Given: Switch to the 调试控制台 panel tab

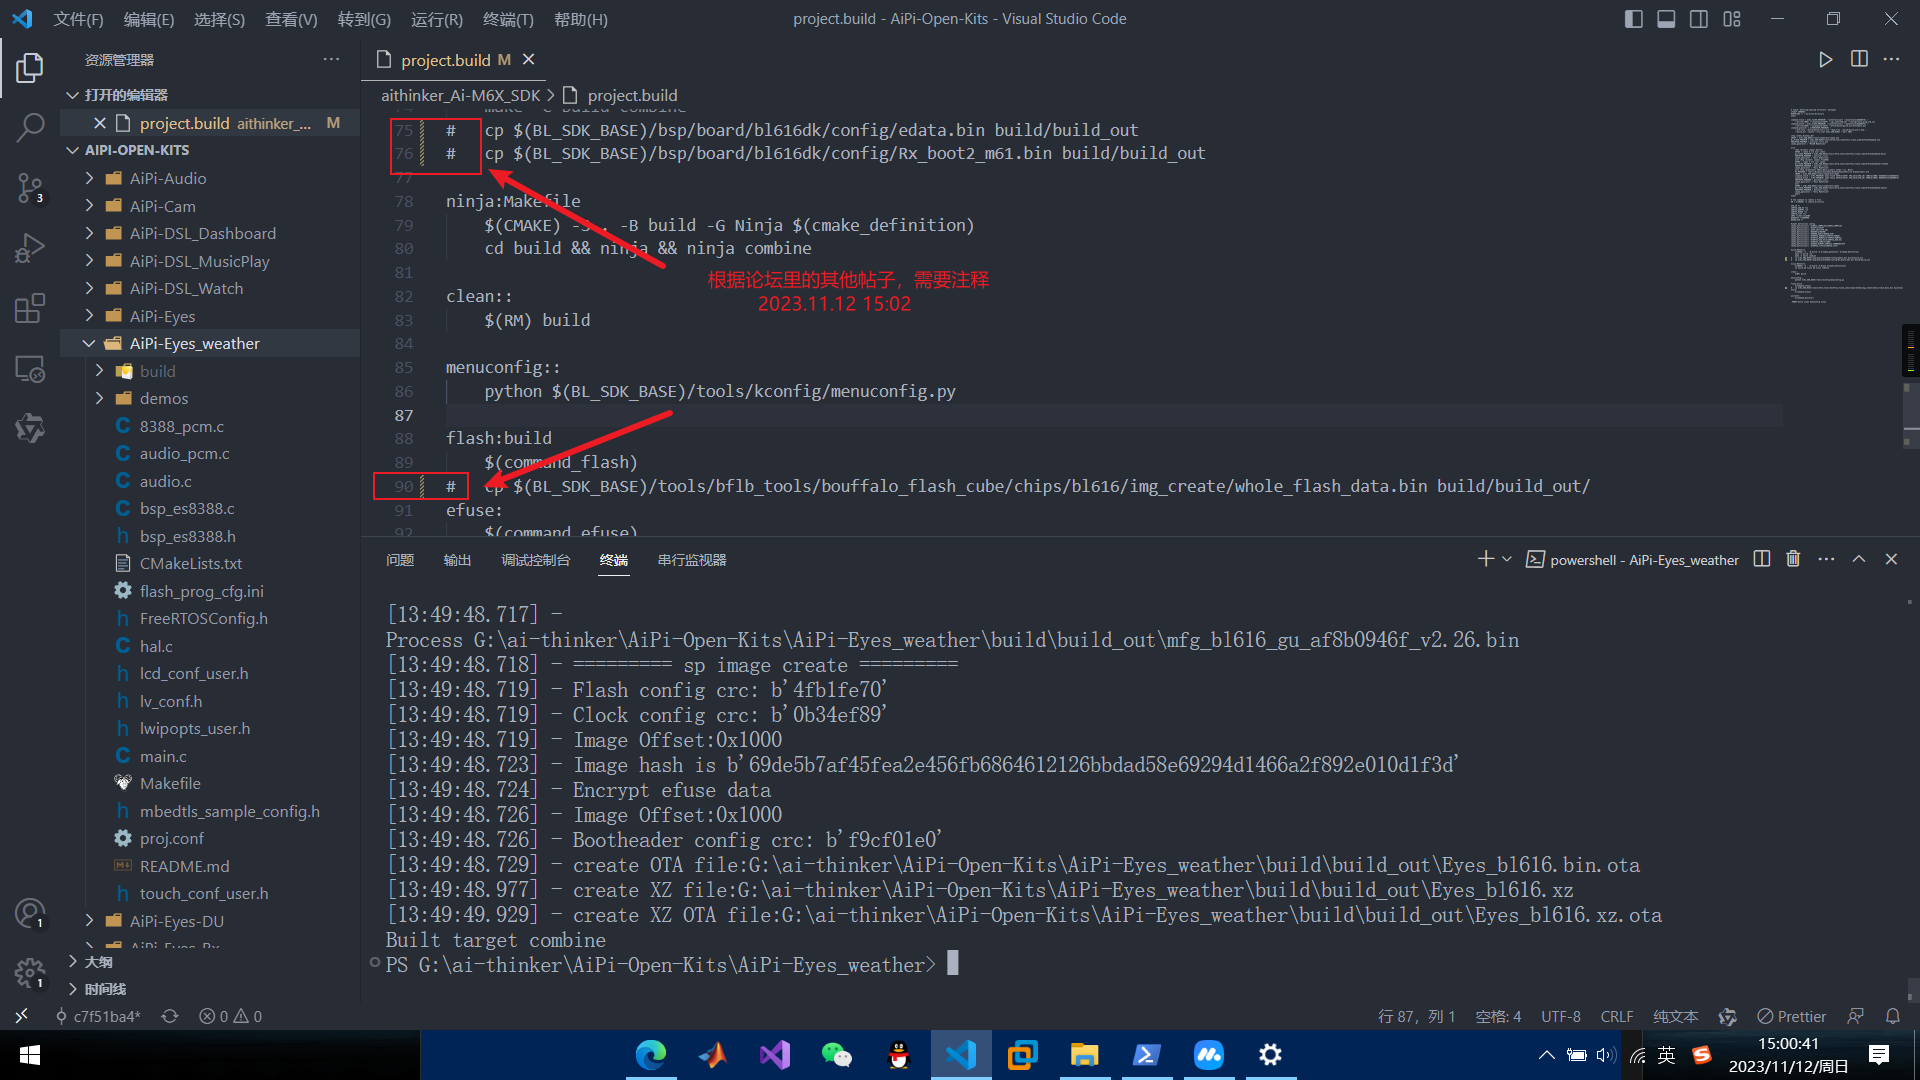Looking at the screenshot, I should [x=536, y=560].
